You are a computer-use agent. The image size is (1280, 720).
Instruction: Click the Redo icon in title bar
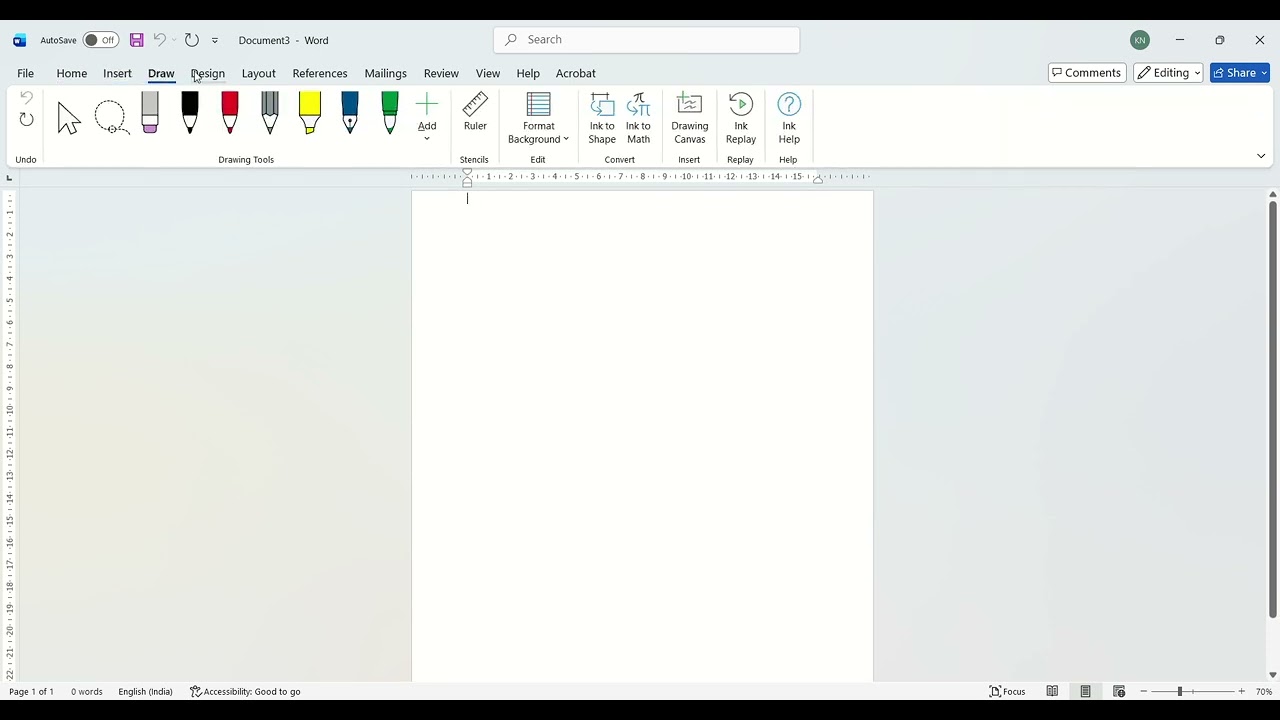[192, 40]
